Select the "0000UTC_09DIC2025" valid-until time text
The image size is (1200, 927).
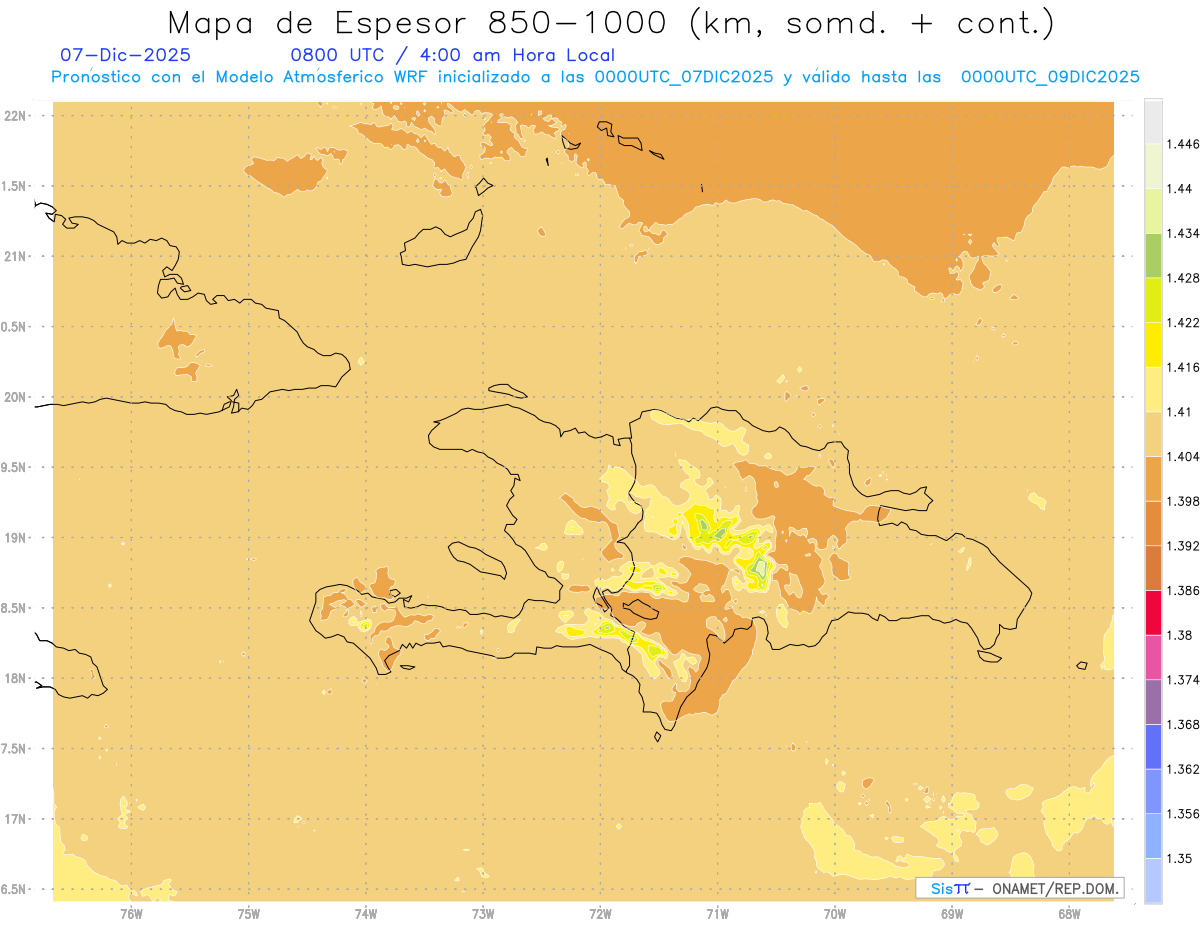1050,77
